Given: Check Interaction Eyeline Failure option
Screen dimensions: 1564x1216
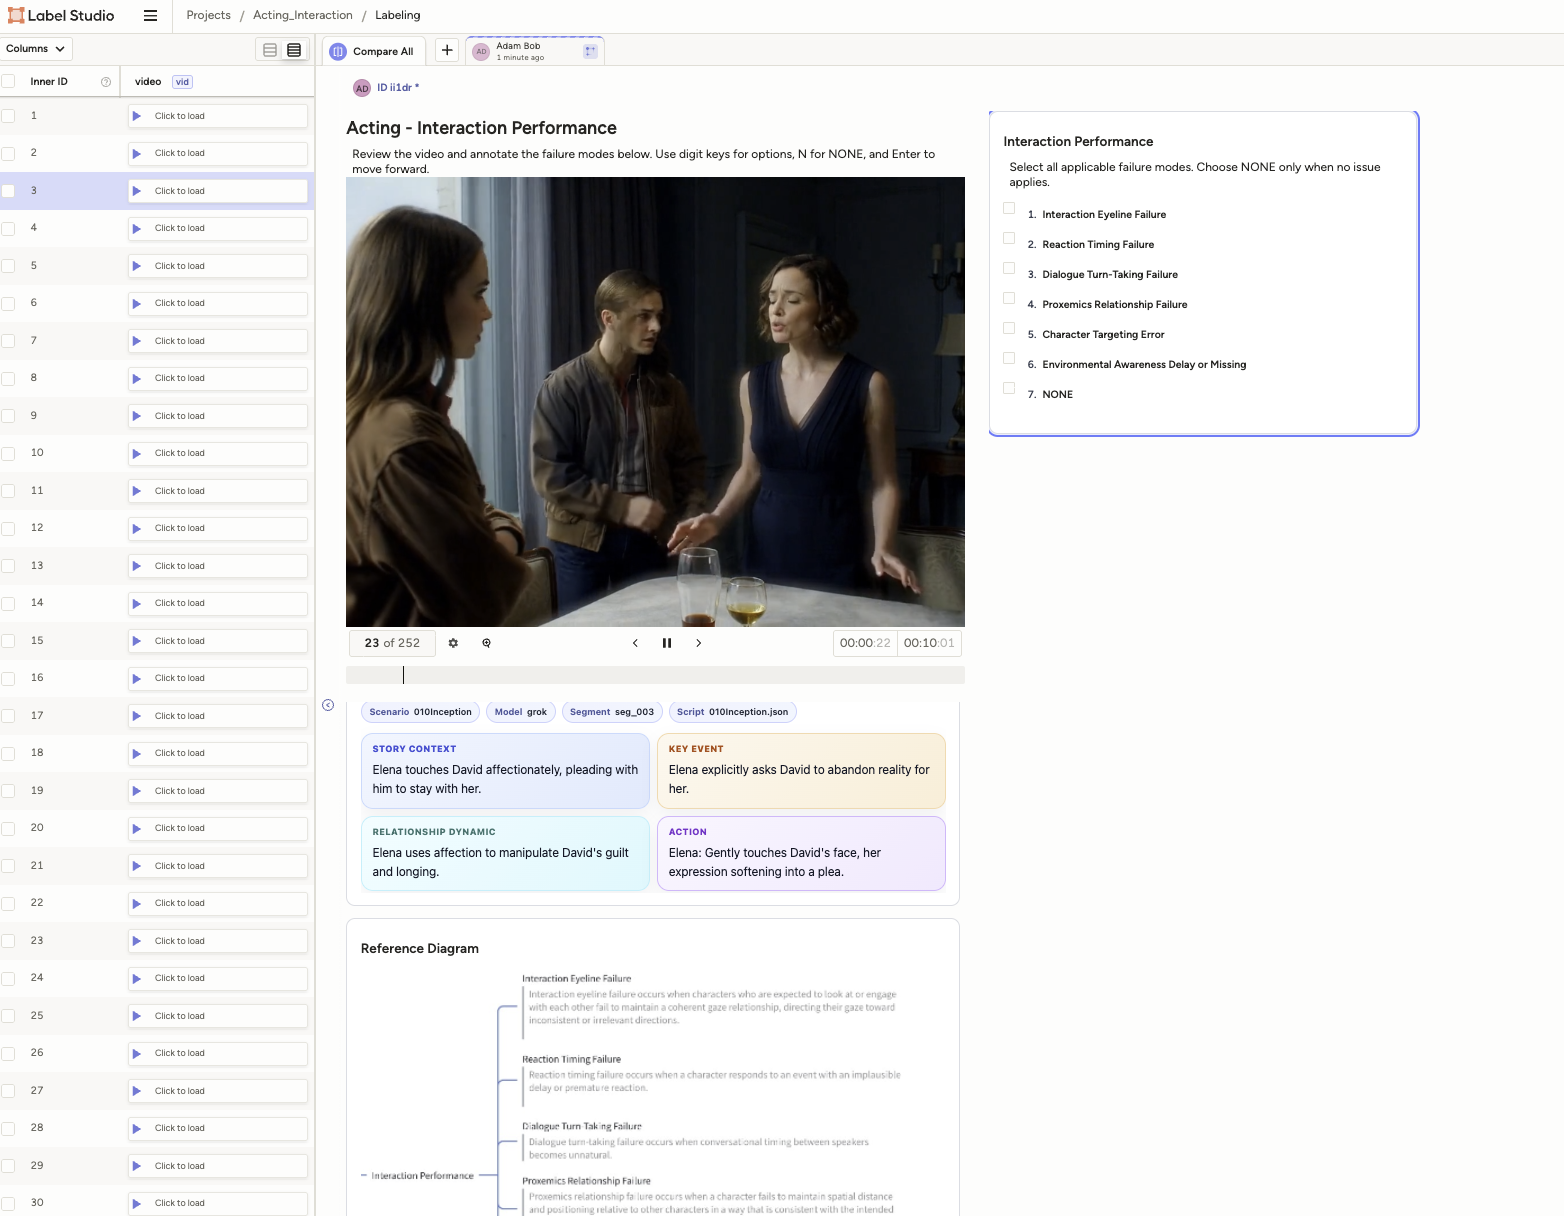Looking at the screenshot, I should click(x=1009, y=209).
